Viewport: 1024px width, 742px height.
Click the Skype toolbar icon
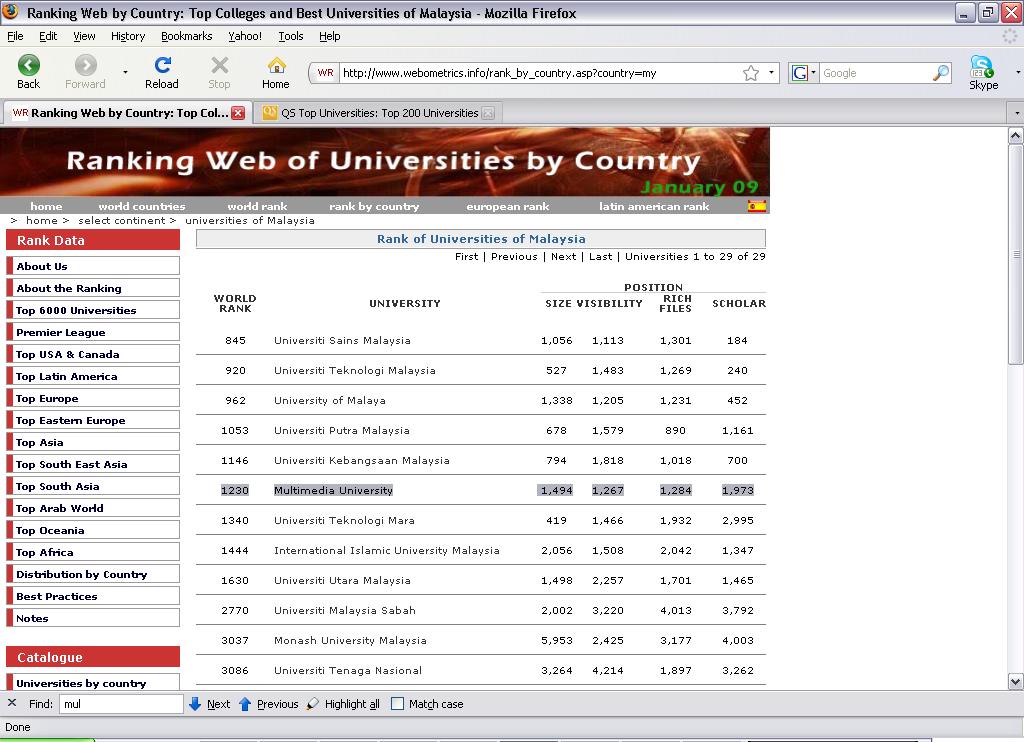[x=982, y=67]
